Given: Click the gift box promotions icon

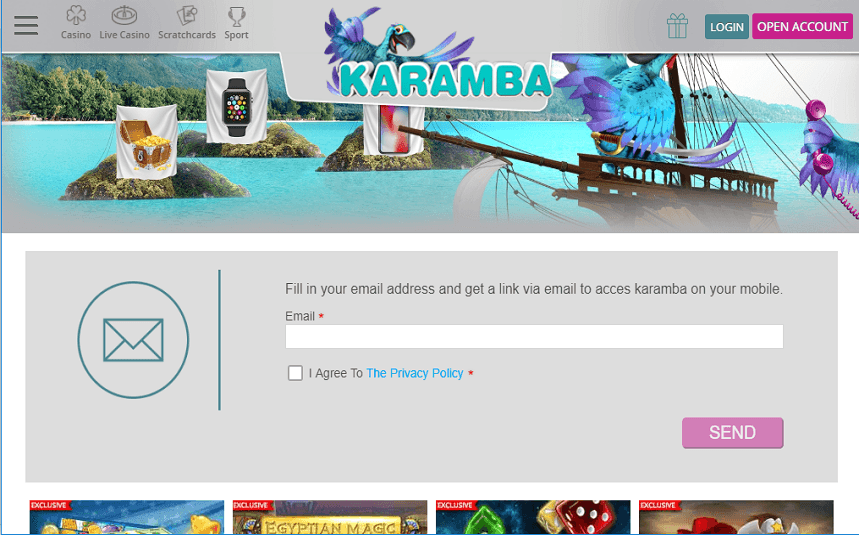Looking at the screenshot, I should [x=677, y=26].
